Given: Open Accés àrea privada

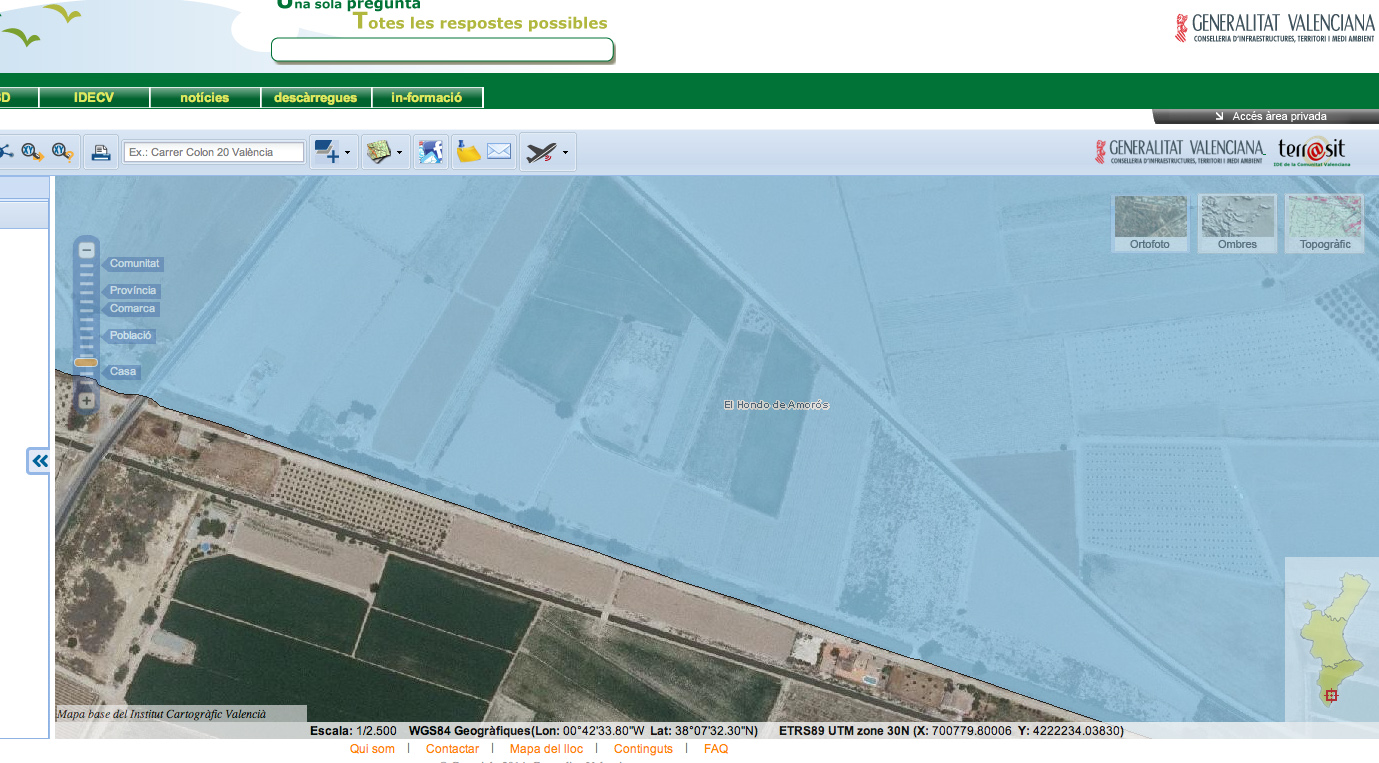Looking at the screenshot, I should [1278, 116].
